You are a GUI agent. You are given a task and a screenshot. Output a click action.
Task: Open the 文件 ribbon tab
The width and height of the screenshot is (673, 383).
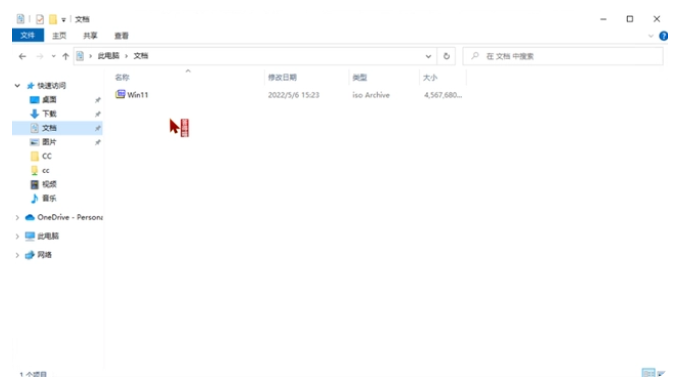(27, 35)
